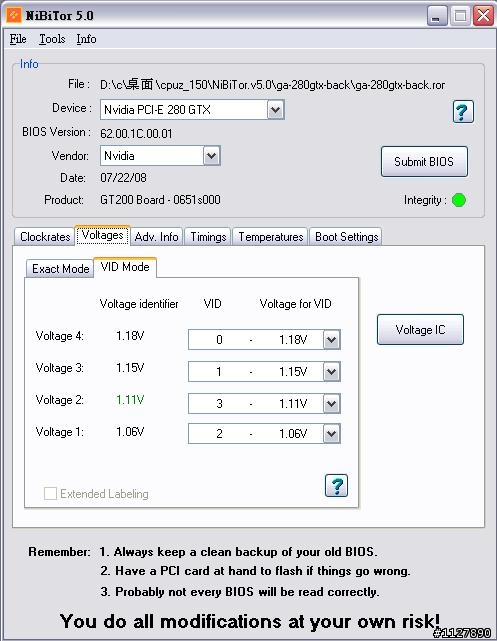
Task: Click the BIOS file path text
Action: click(x=273, y=85)
